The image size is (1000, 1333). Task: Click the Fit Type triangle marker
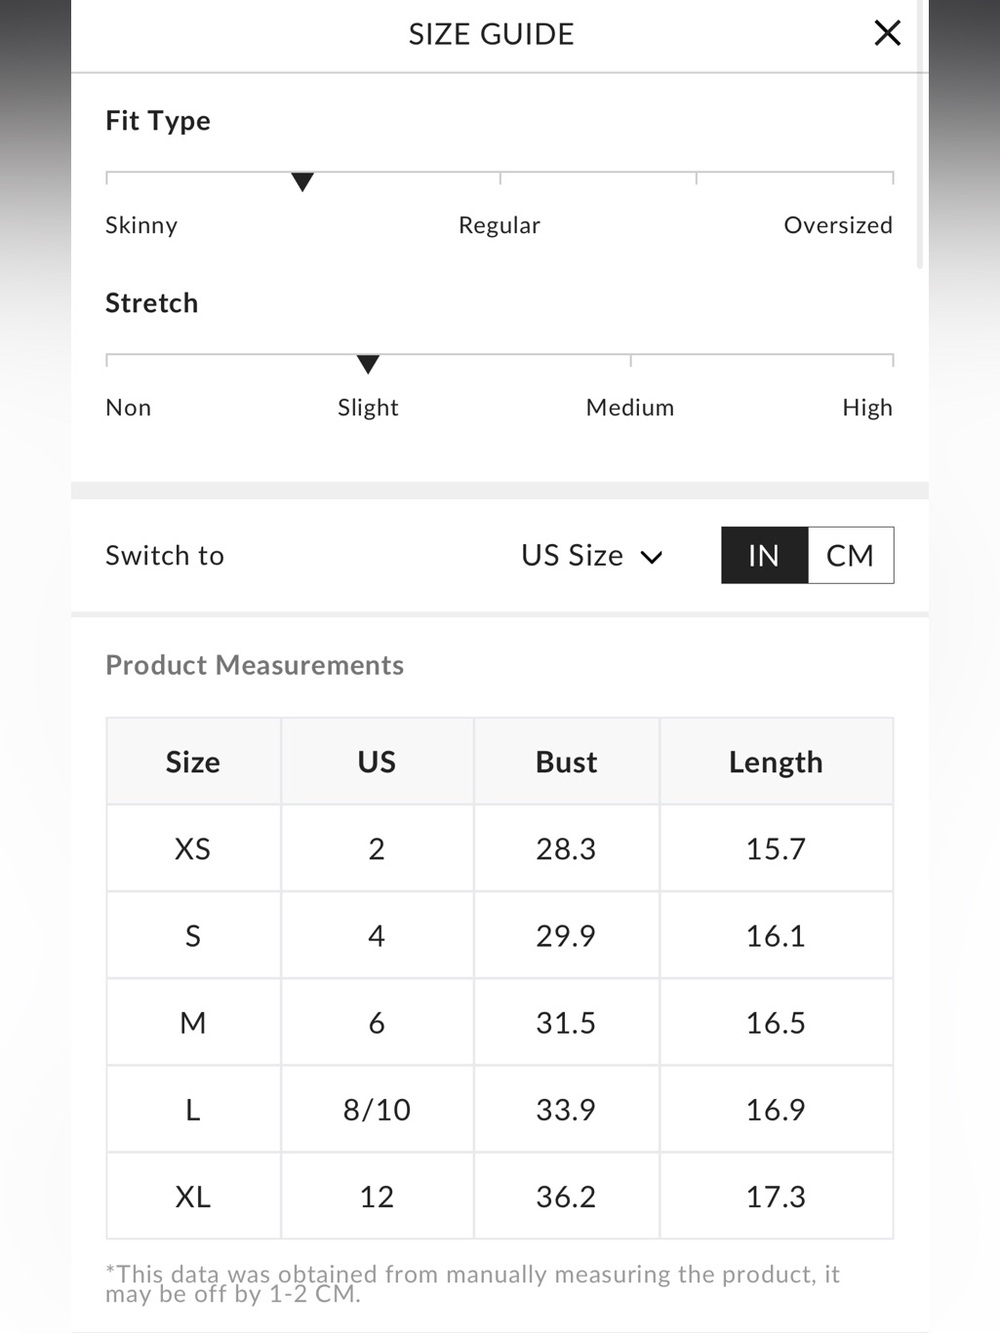point(302,182)
